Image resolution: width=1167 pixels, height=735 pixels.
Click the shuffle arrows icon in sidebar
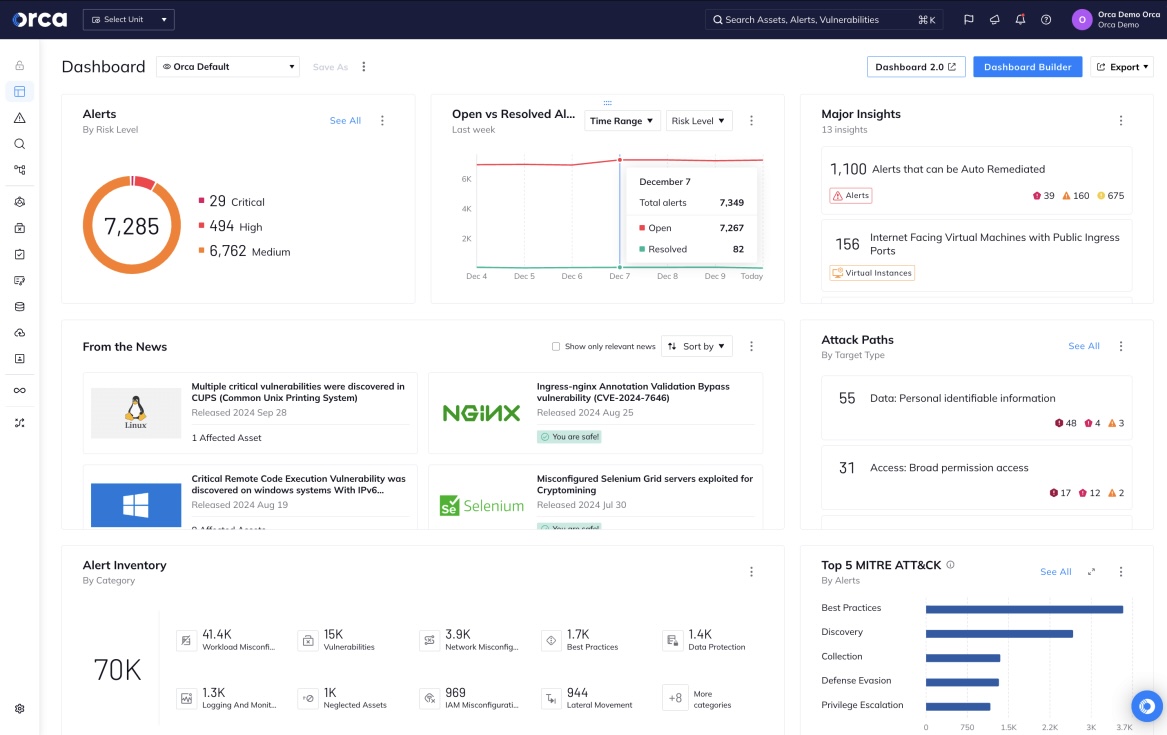(19, 423)
